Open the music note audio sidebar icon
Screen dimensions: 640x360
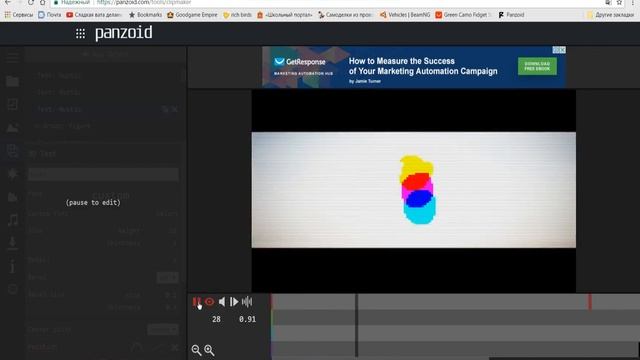[12, 220]
